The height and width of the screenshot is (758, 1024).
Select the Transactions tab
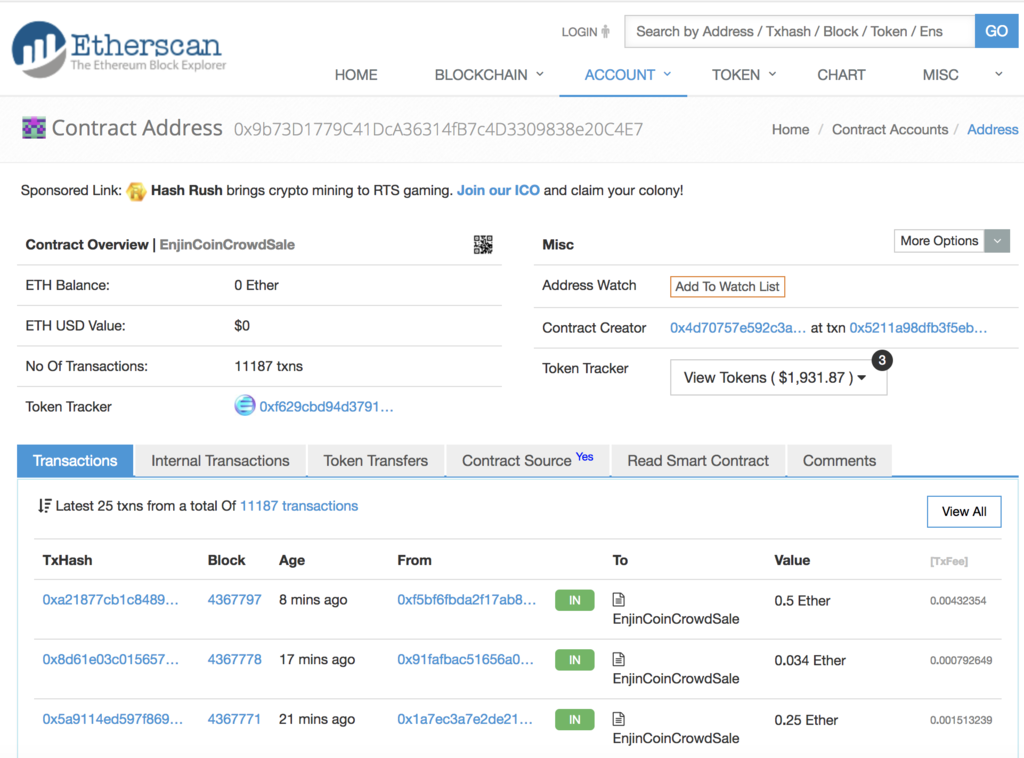[x=75, y=460]
